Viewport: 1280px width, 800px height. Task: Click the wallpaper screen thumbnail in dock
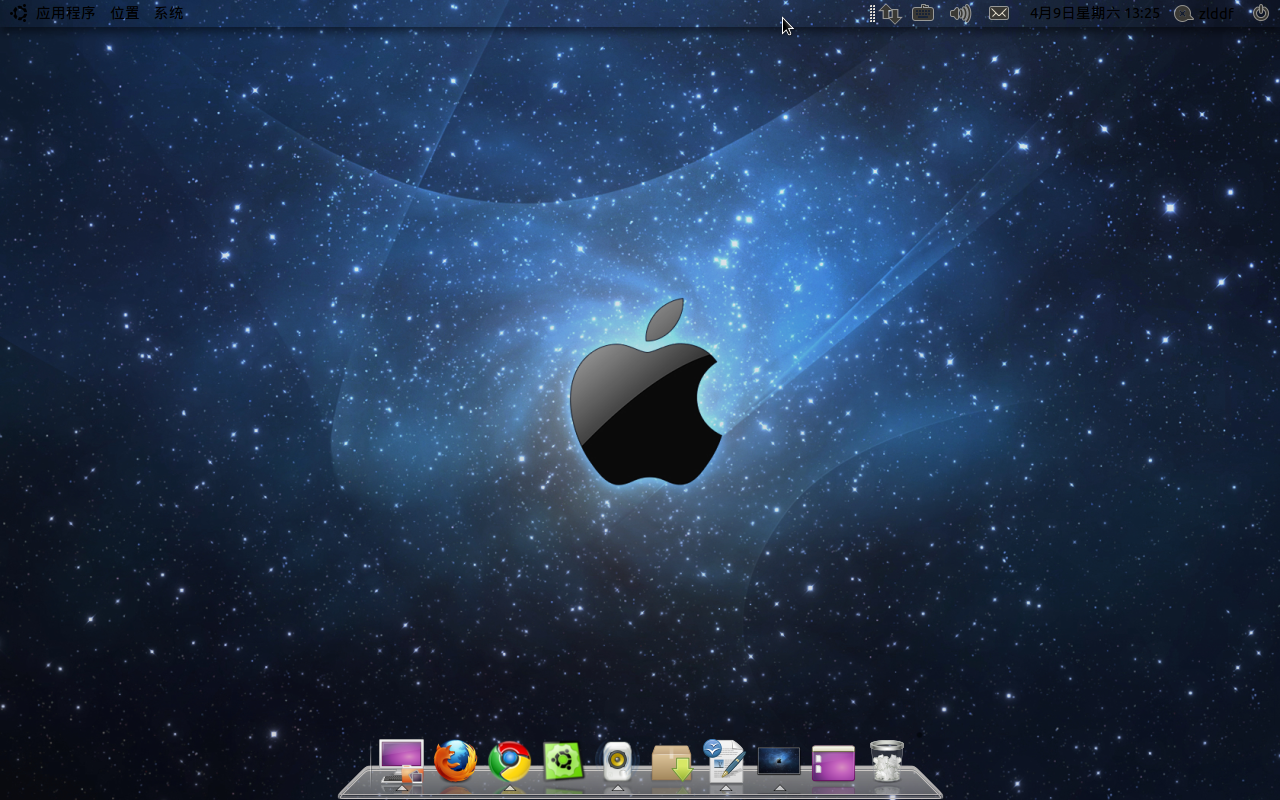779,761
